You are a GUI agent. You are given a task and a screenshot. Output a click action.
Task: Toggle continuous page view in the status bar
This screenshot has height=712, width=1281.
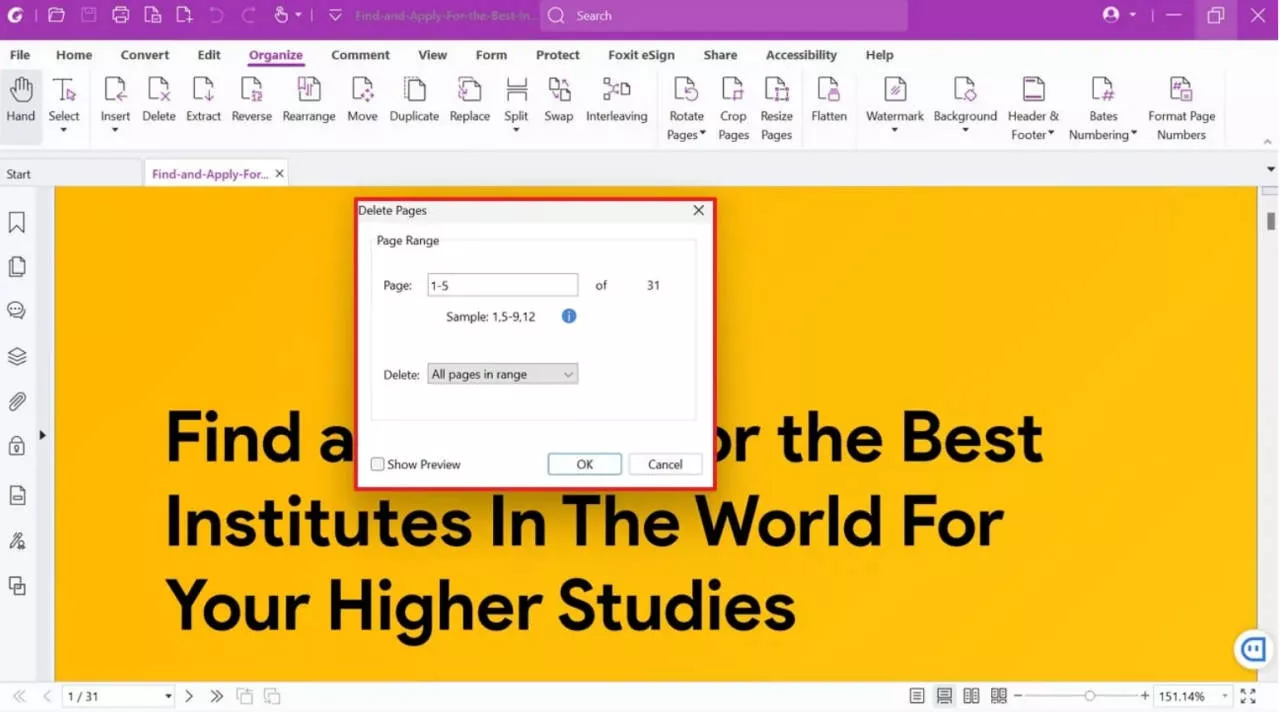[x=944, y=695]
